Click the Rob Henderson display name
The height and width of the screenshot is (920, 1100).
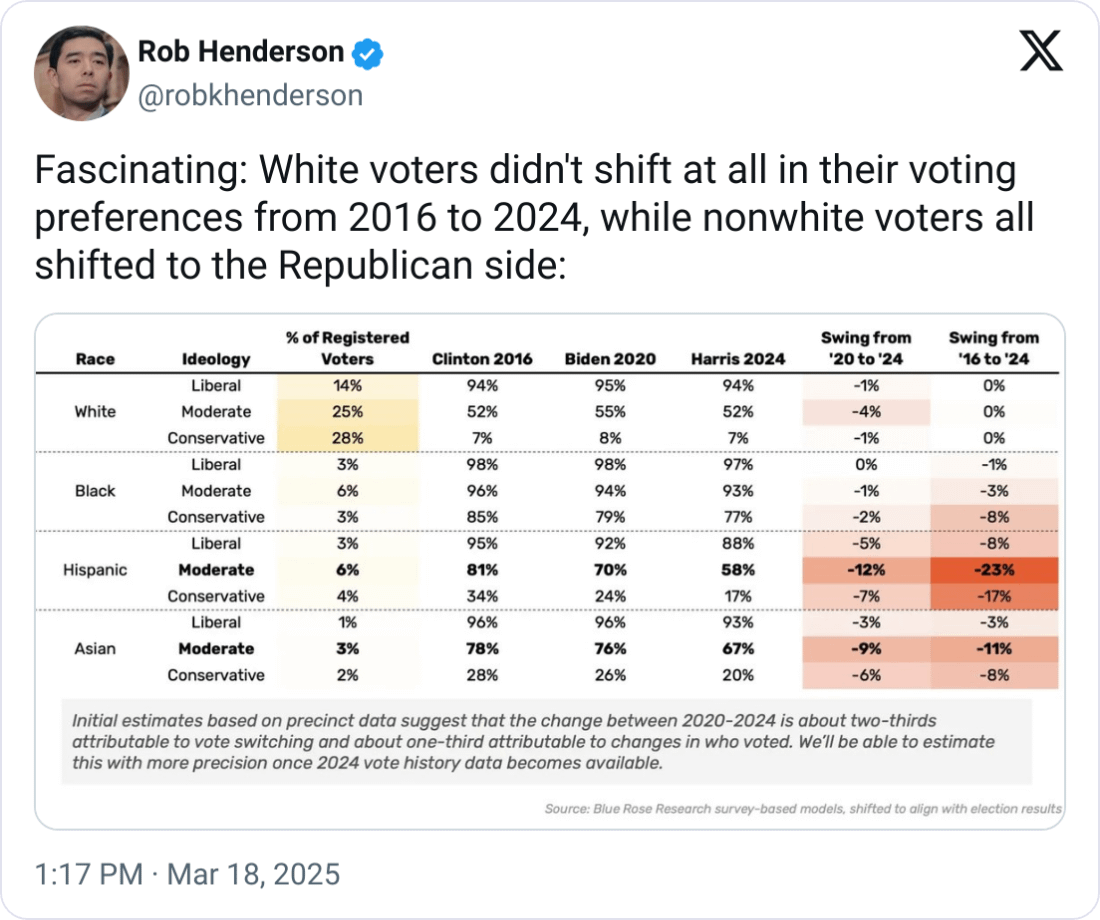pos(240,52)
